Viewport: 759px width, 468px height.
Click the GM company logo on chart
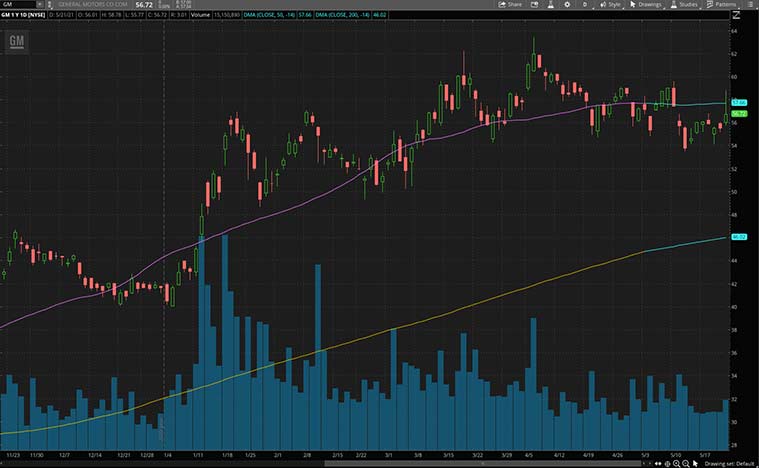click(16, 41)
